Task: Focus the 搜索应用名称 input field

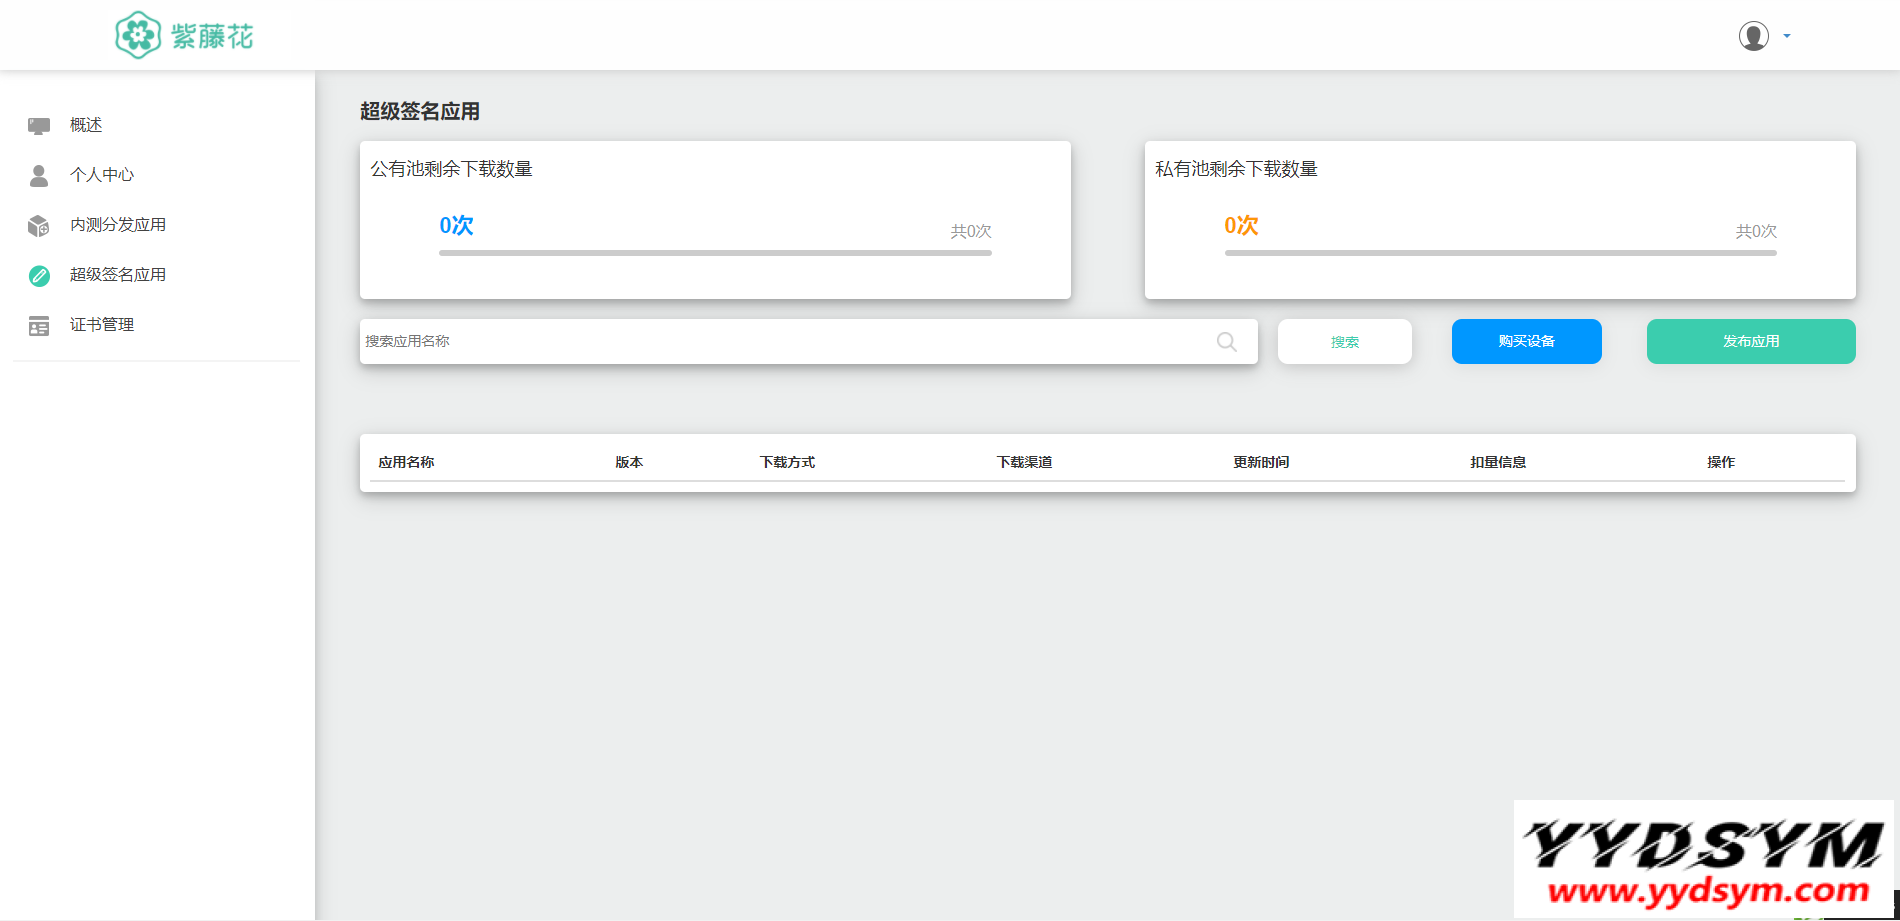Action: coord(780,342)
